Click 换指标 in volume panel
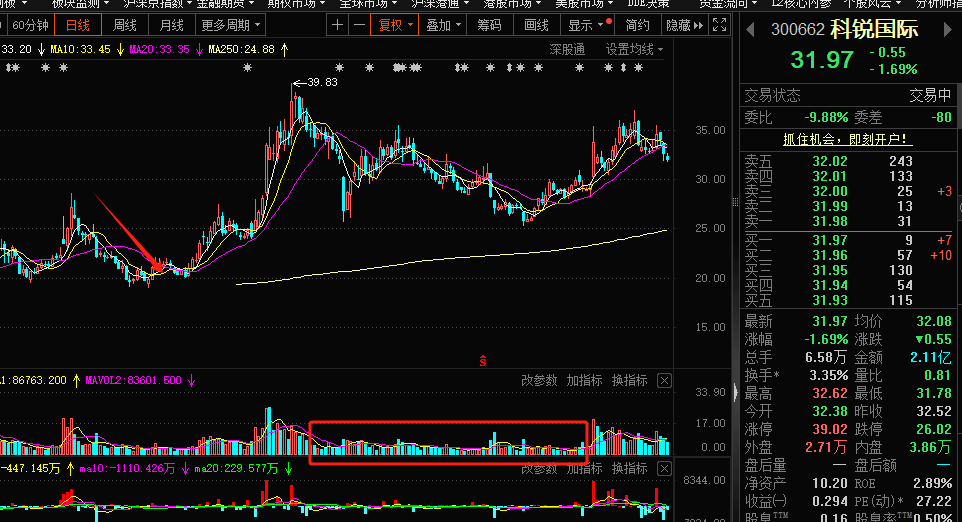This screenshot has width=962, height=522. (x=629, y=380)
